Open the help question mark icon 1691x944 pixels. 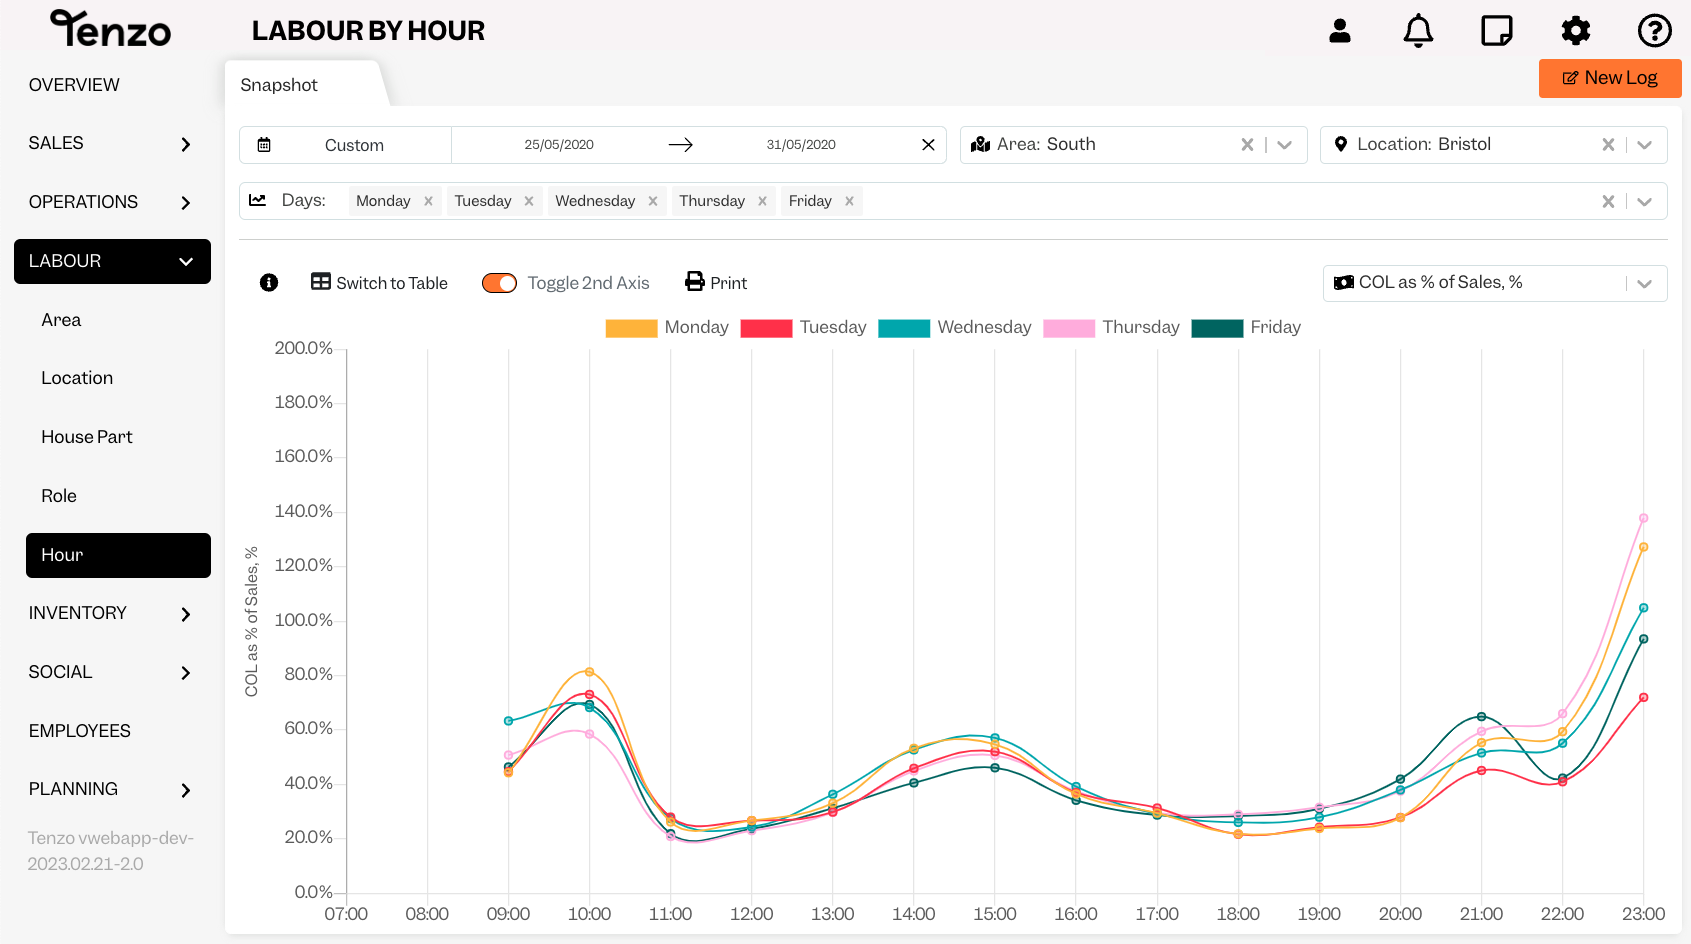click(1655, 31)
